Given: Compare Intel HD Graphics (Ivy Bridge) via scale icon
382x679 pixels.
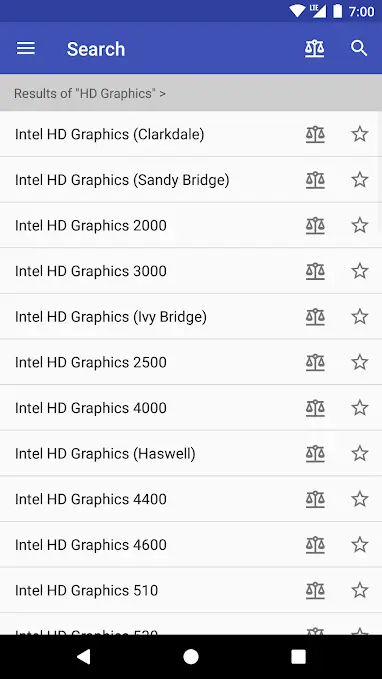Looking at the screenshot, I should pyautogui.click(x=315, y=317).
